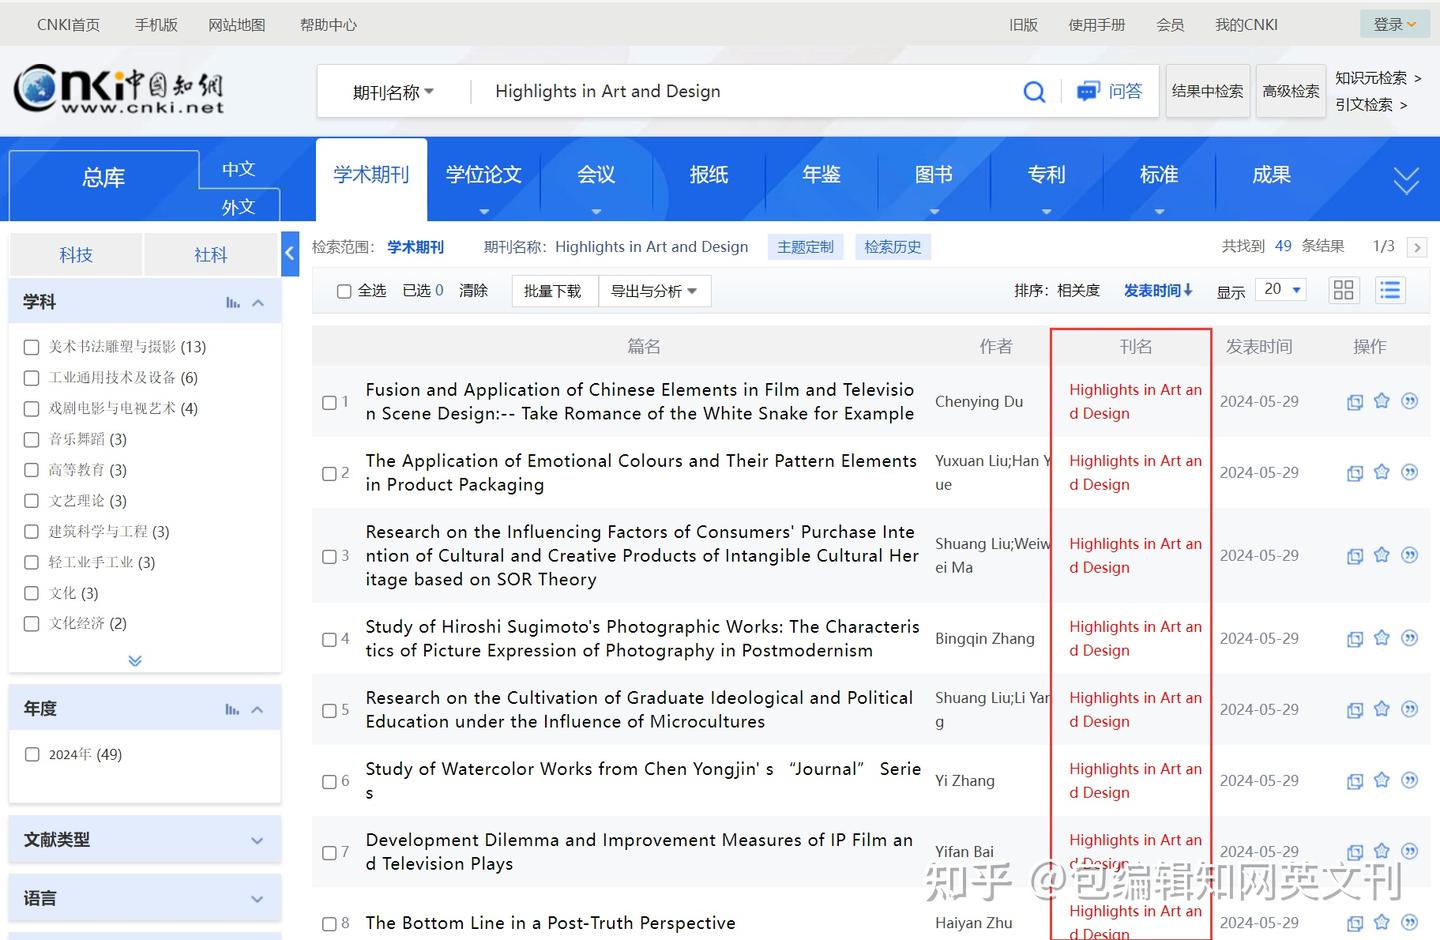This screenshot has height=940, width=1440.
Task: Expand the 文献类型 filter section
Action: click(x=257, y=841)
